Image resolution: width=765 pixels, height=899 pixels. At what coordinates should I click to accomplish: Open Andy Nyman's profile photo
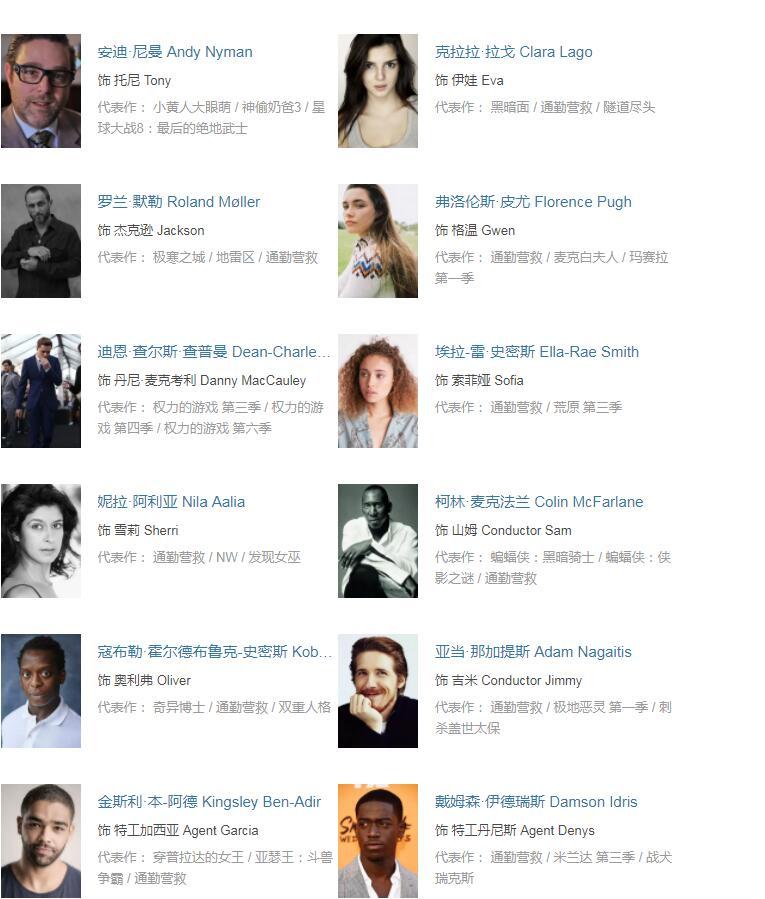click(41, 91)
